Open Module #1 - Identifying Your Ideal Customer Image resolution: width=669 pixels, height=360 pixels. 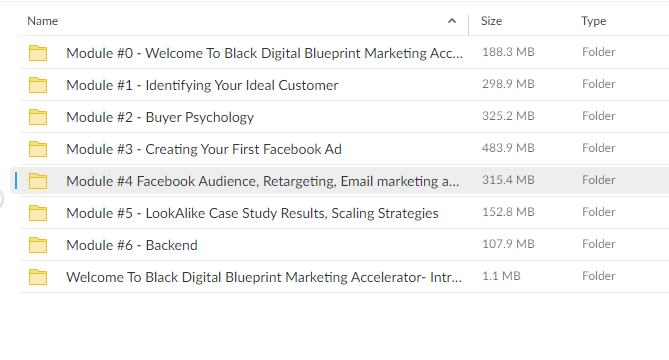[x=202, y=85]
